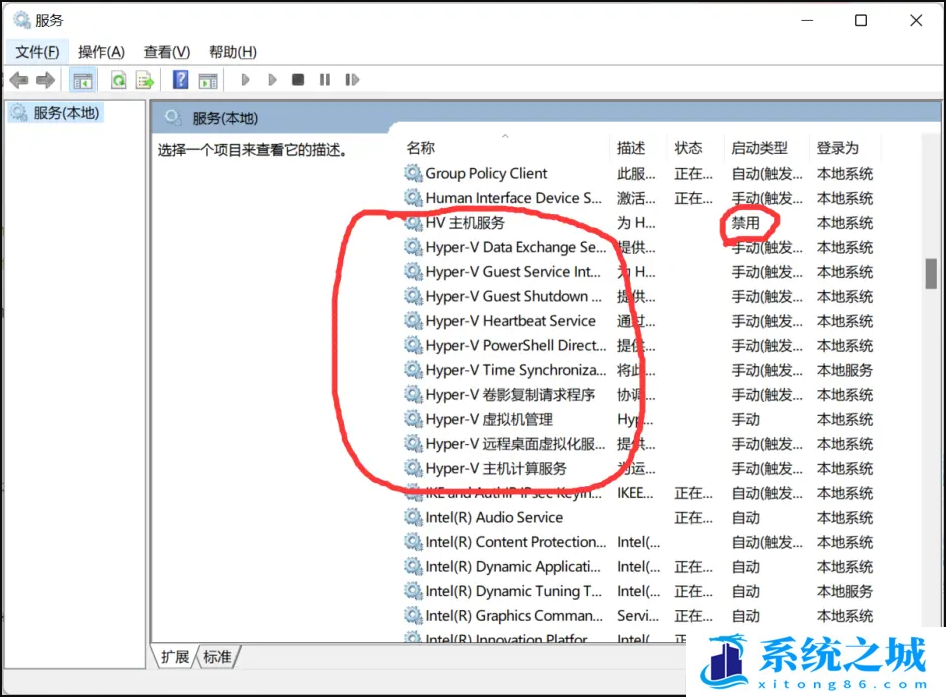Click gear icon beside Hyper-V 虚拟机管理
Image resolution: width=946 pixels, height=697 pixels.
point(413,419)
